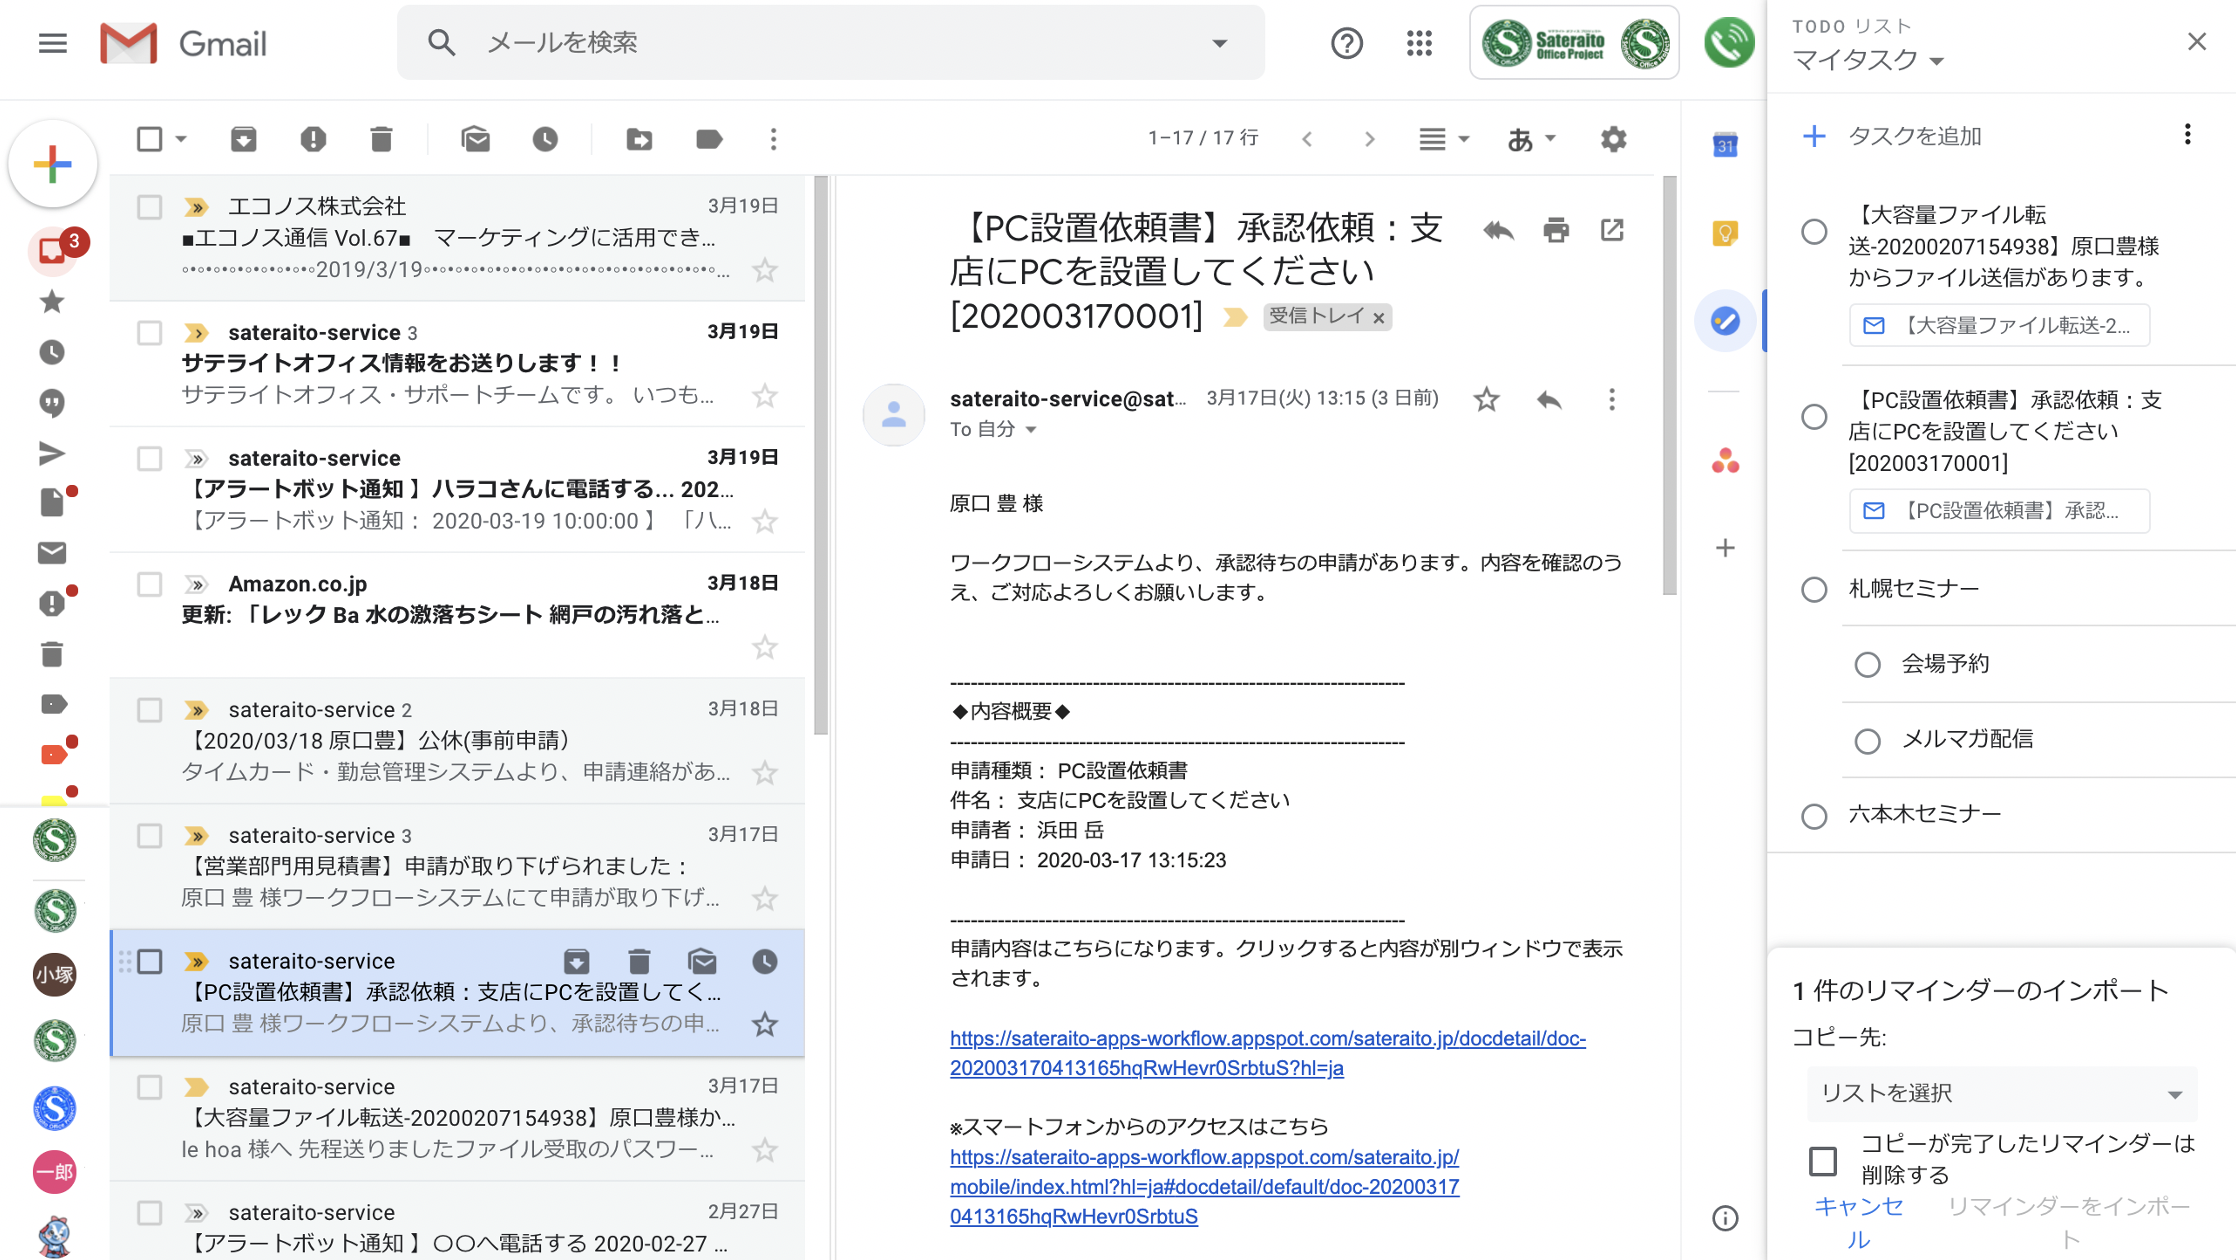Apply label using toolbar tag icon
The image size is (2236, 1260).
pos(708,139)
